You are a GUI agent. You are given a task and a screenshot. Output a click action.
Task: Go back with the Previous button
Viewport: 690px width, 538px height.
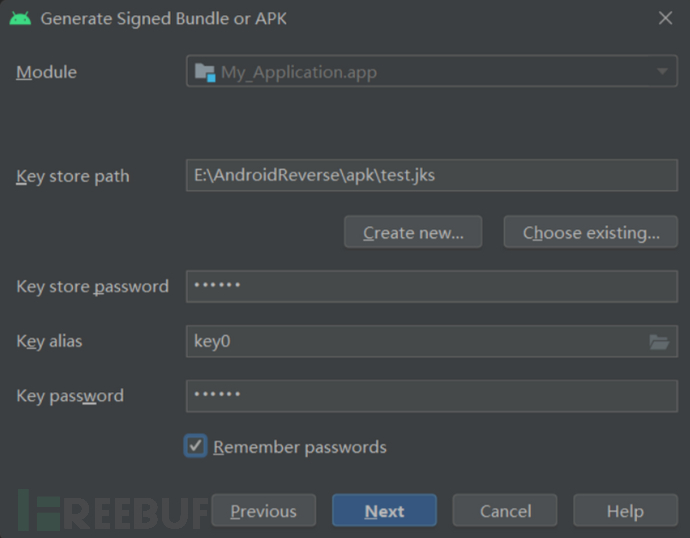[x=264, y=510]
